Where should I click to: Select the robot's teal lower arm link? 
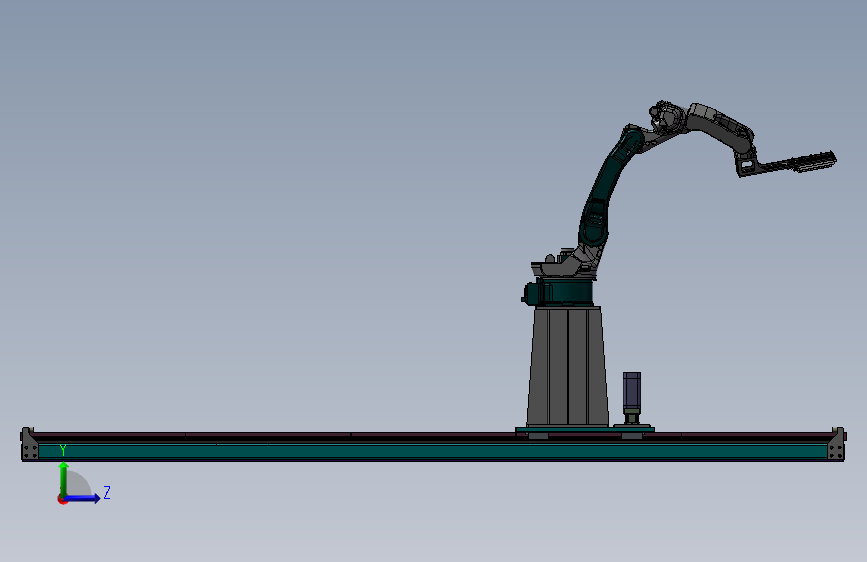click(609, 186)
